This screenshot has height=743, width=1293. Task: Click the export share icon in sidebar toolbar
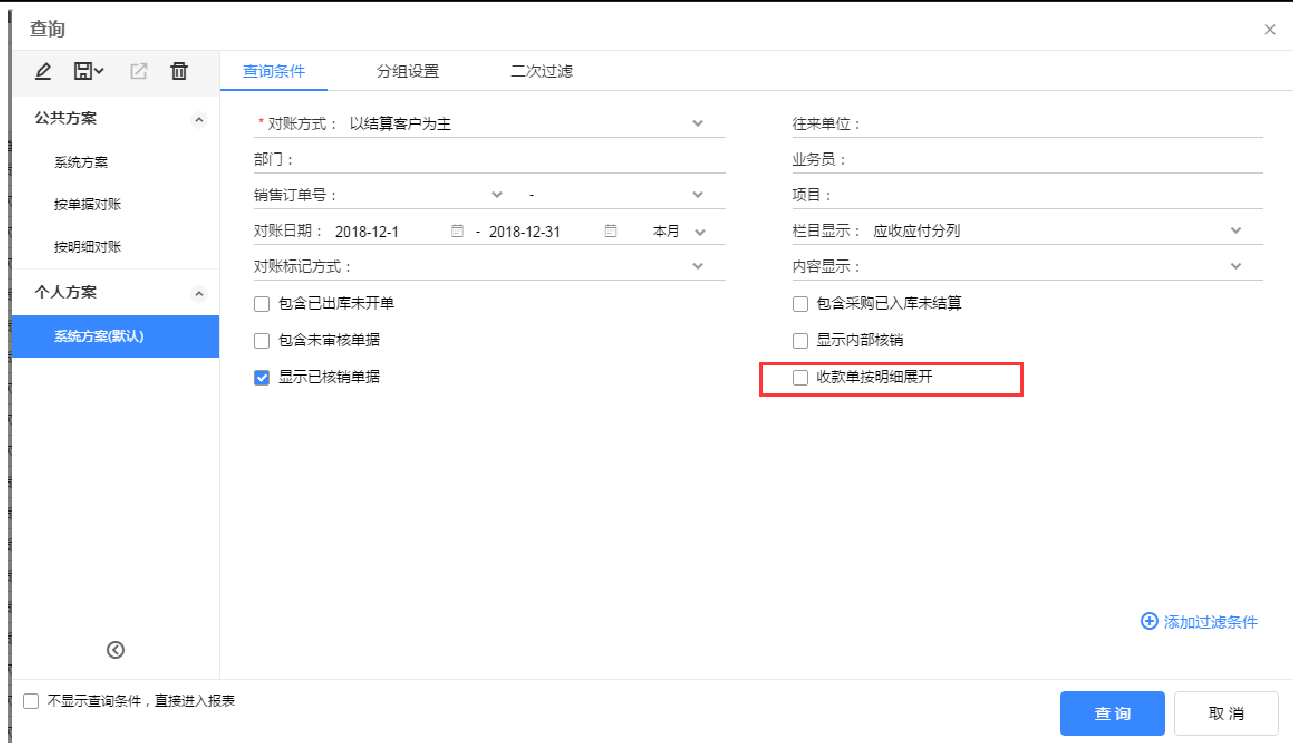click(139, 71)
